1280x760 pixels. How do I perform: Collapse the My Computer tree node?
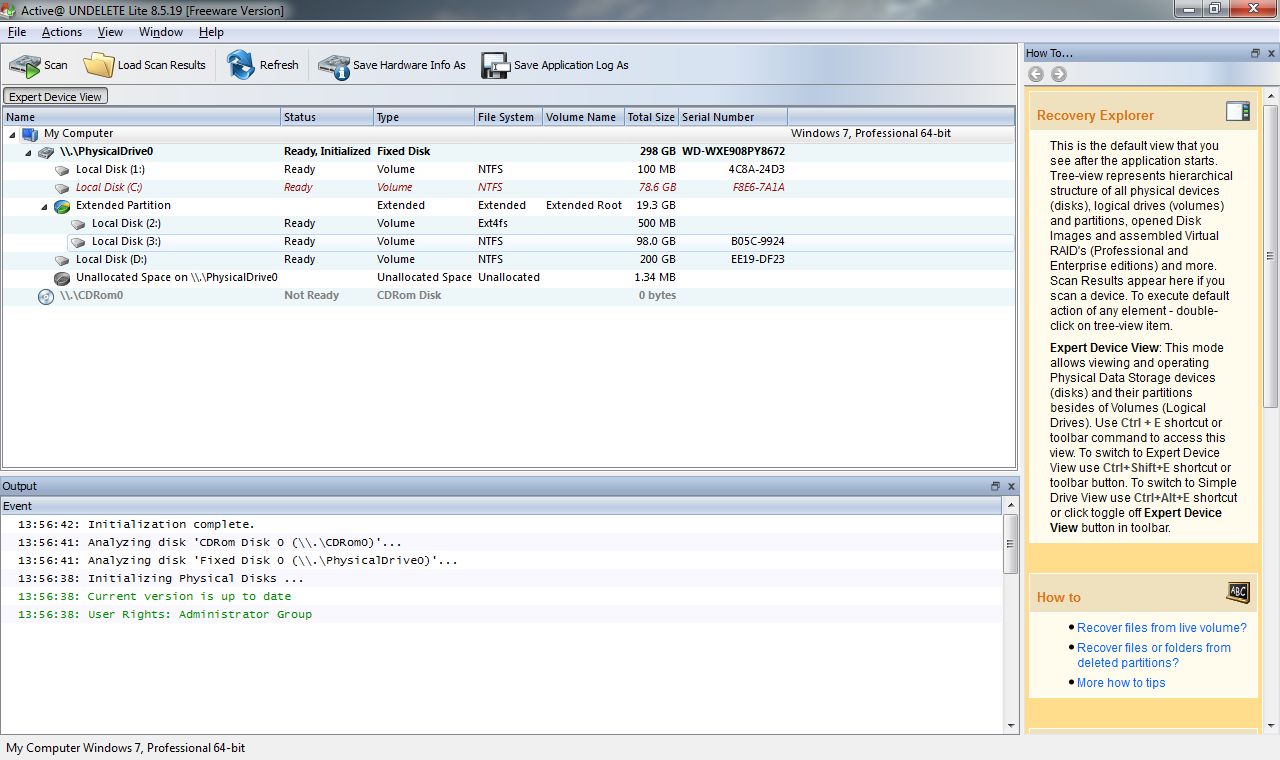12,134
